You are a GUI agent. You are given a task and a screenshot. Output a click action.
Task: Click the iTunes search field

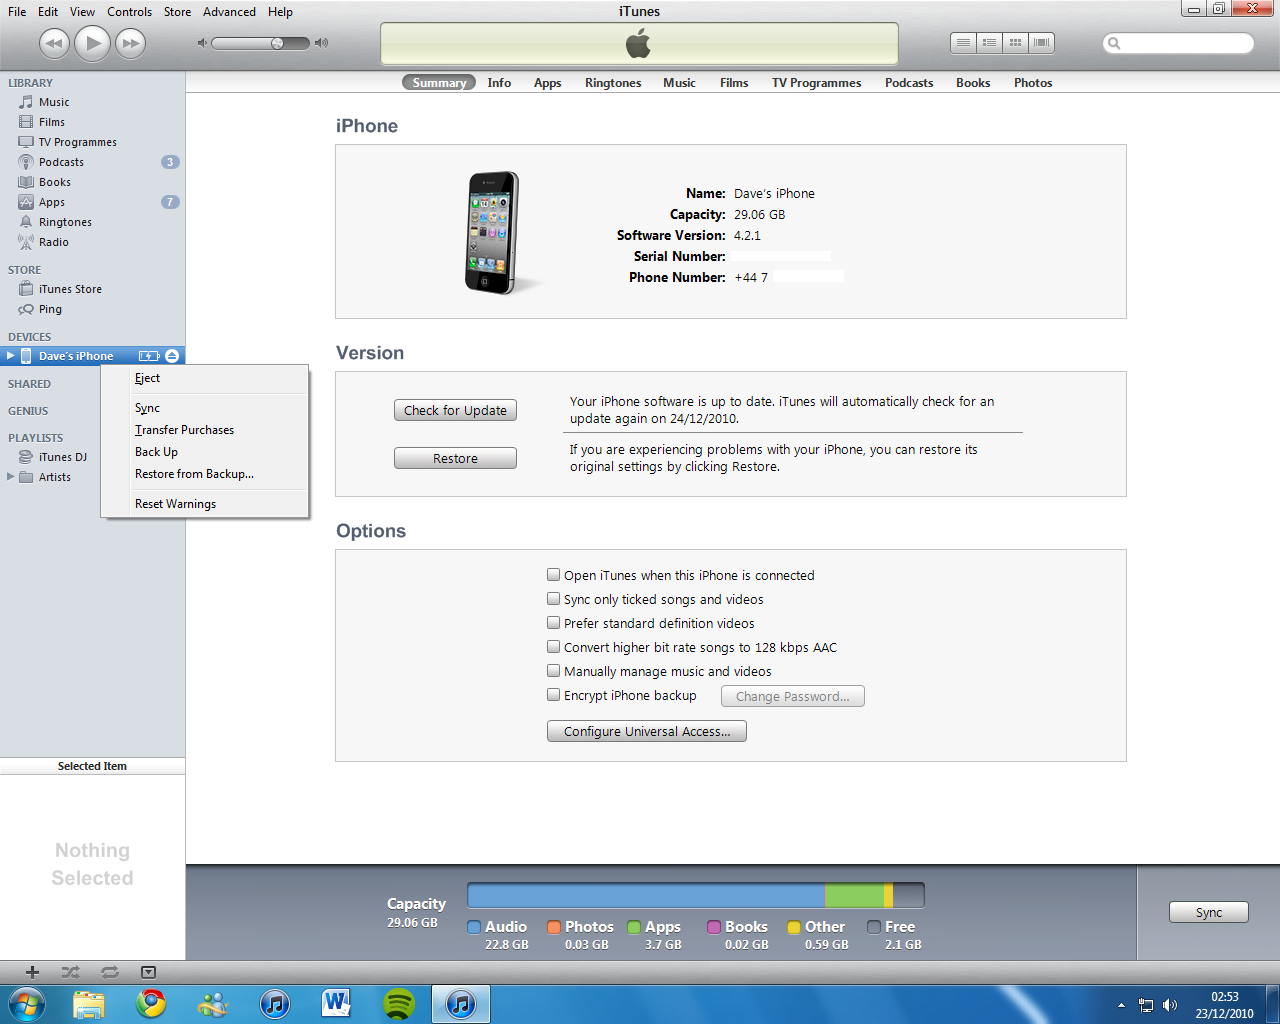coord(1178,43)
